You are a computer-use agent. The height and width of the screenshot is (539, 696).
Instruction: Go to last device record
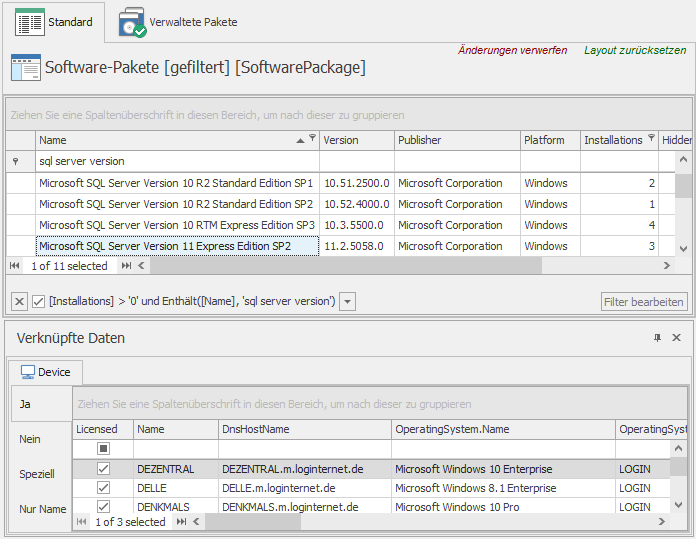(182, 522)
